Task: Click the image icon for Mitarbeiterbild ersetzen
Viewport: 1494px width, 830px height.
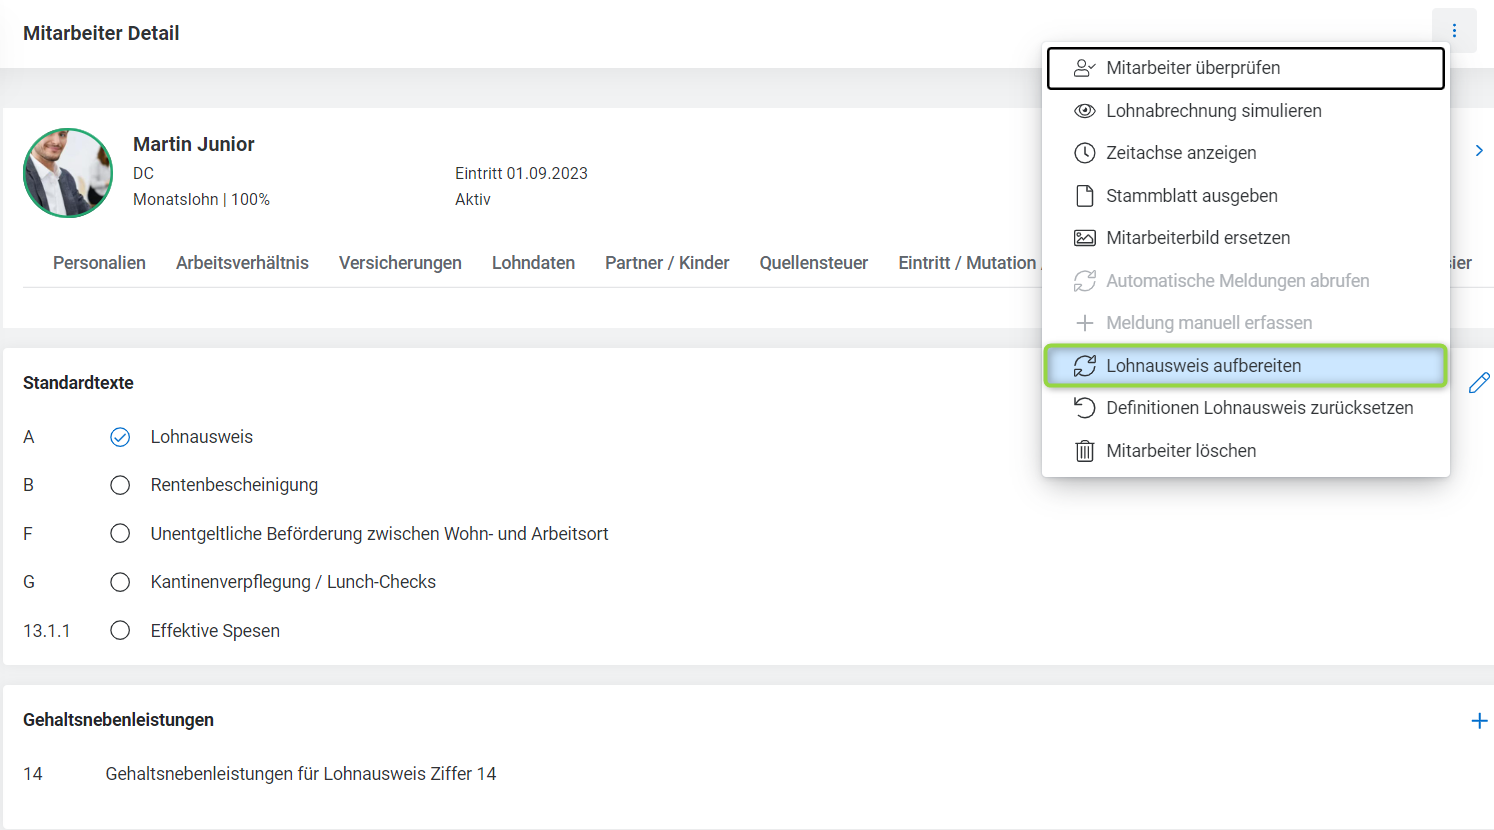Action: (1084, 238)
